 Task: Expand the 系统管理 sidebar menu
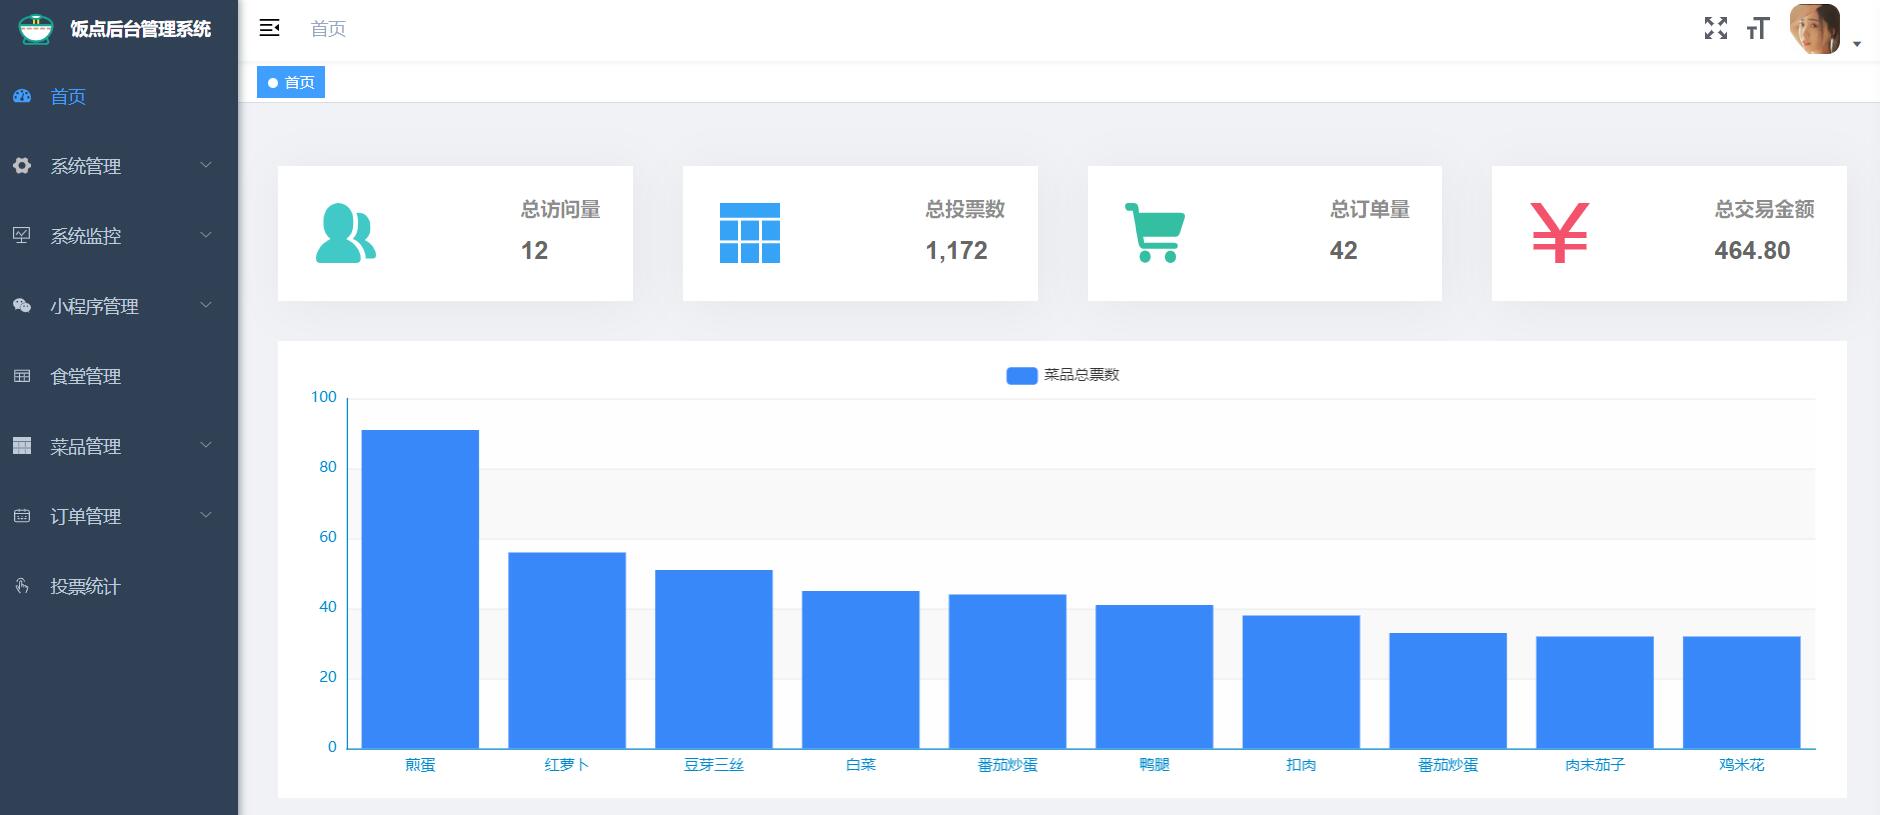pos(86,167)
